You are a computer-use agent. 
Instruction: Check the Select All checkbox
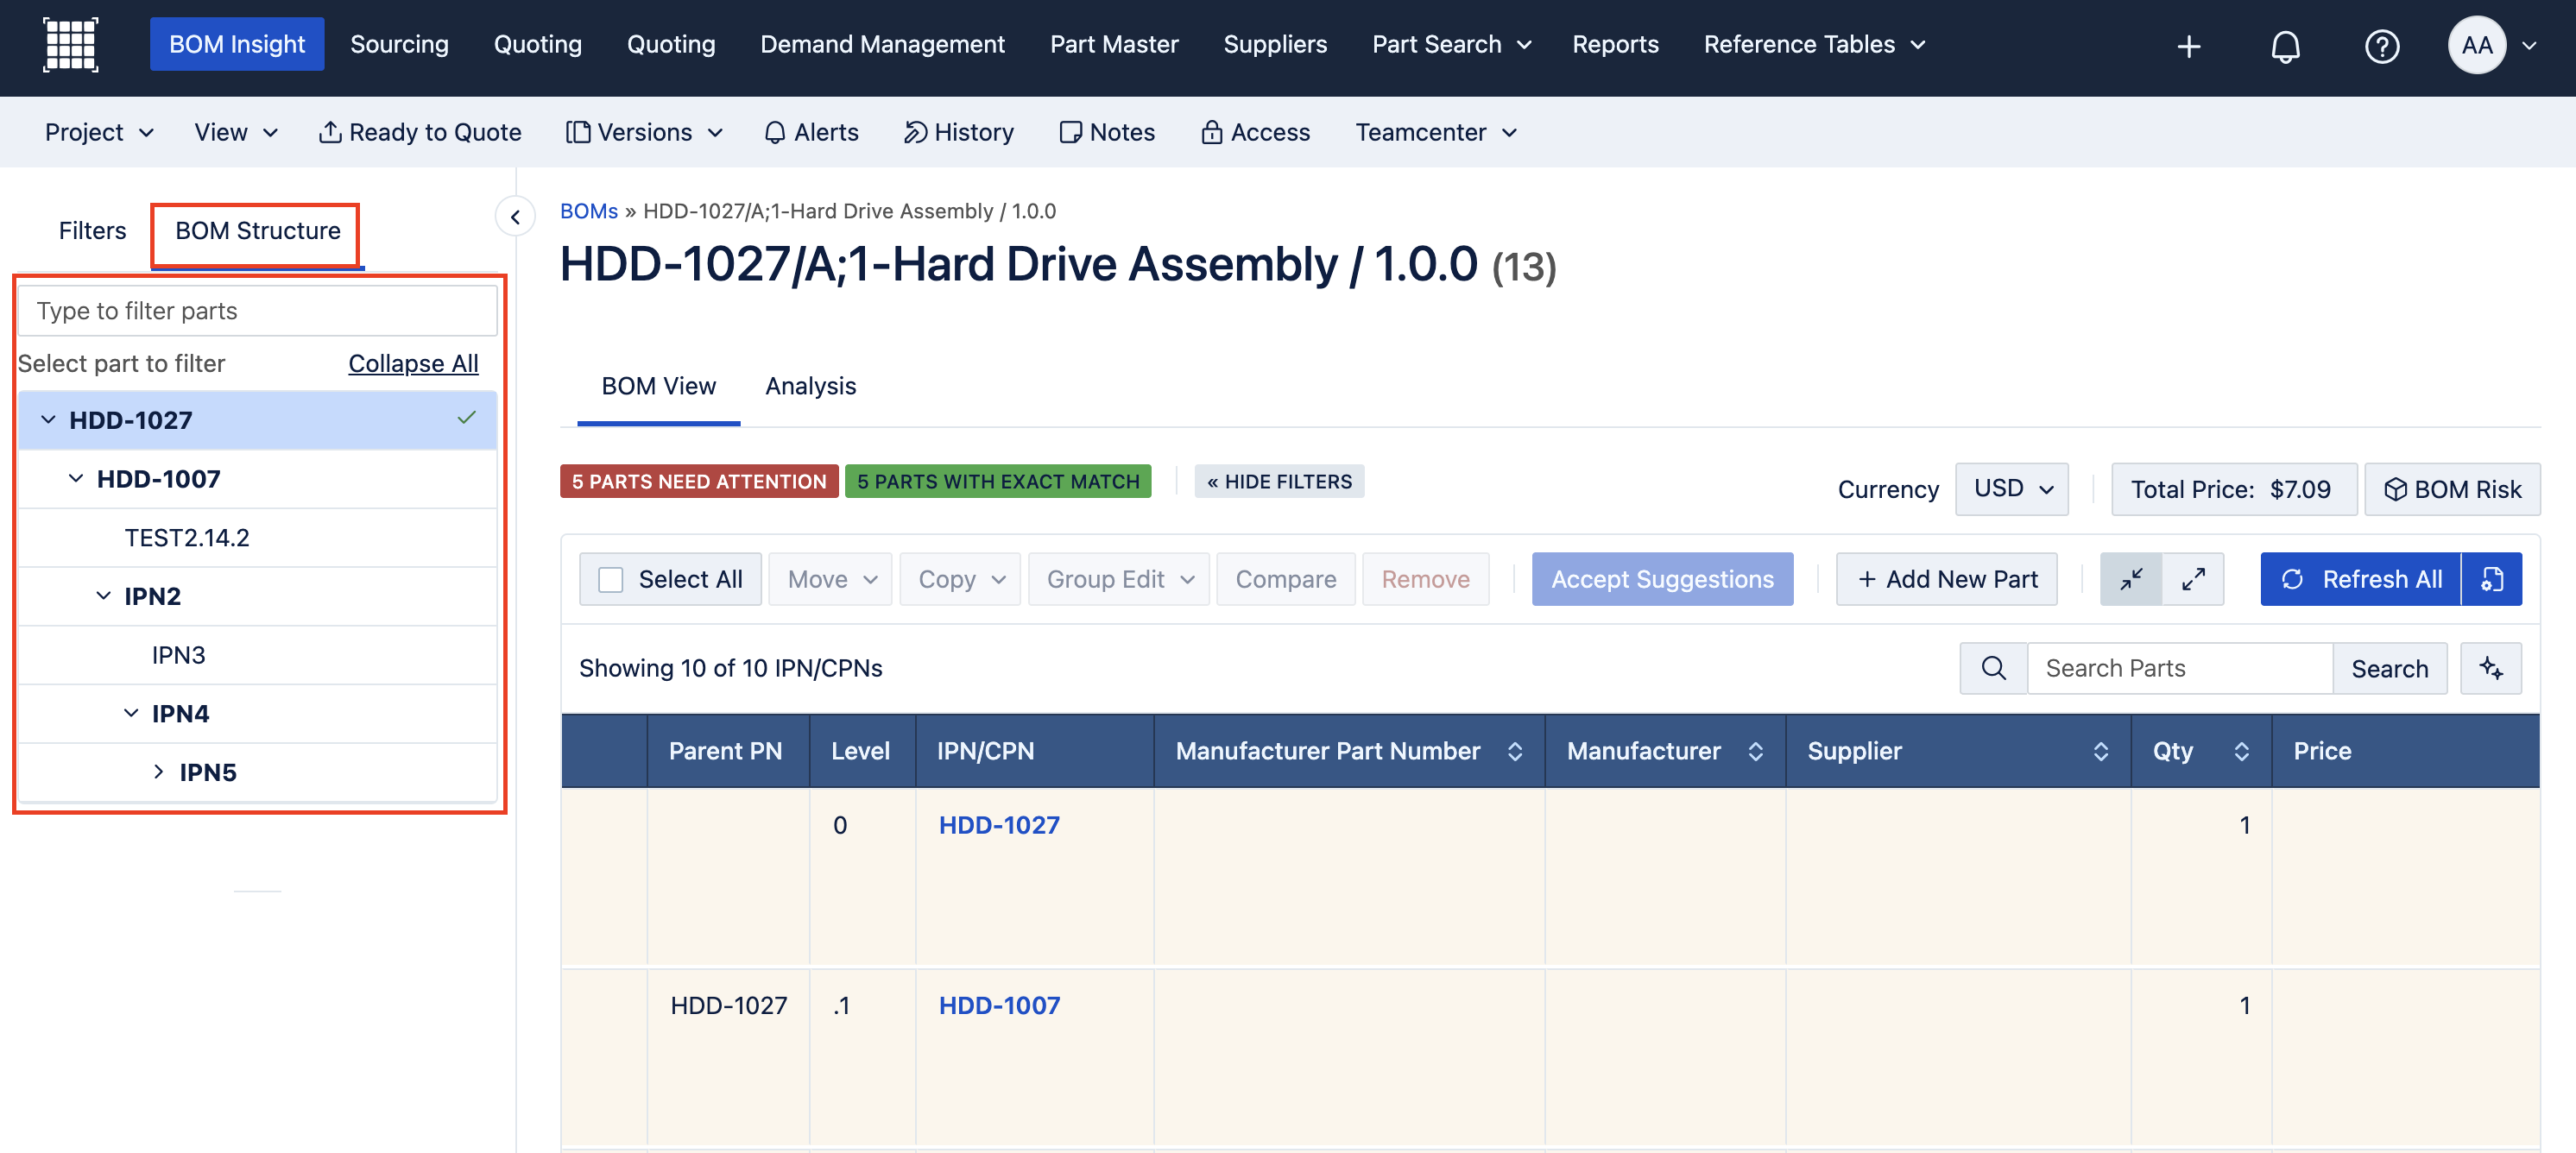coord(610,579)
